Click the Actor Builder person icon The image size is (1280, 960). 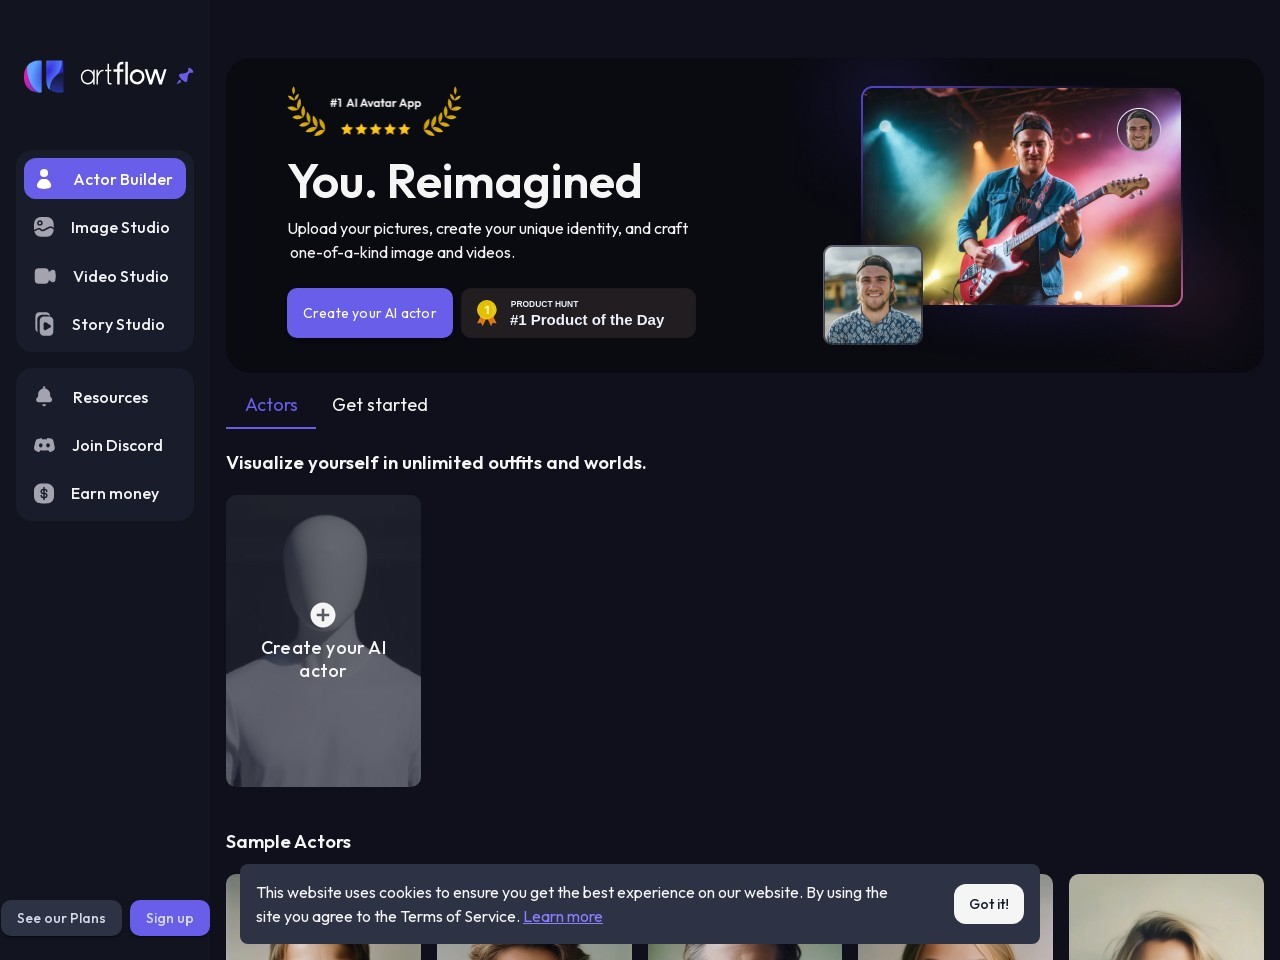44,179
